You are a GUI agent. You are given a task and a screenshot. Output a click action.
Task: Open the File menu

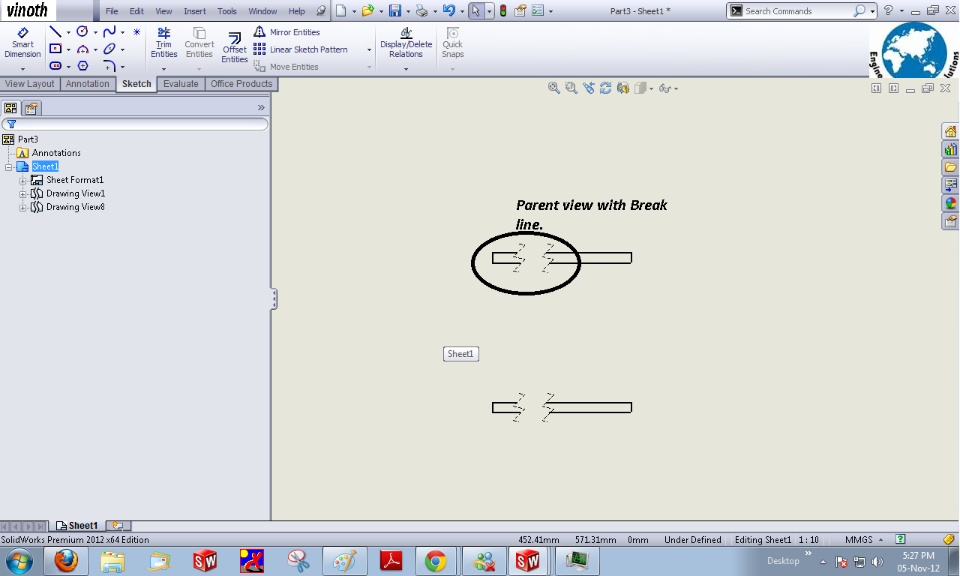[111, 11]
